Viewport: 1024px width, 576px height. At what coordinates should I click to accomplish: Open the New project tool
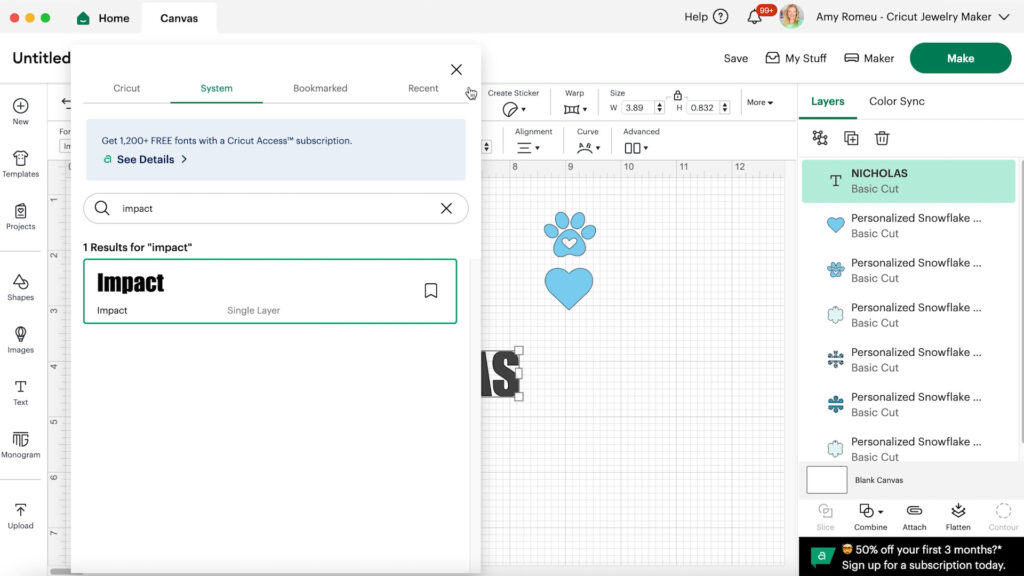[20, 112]
